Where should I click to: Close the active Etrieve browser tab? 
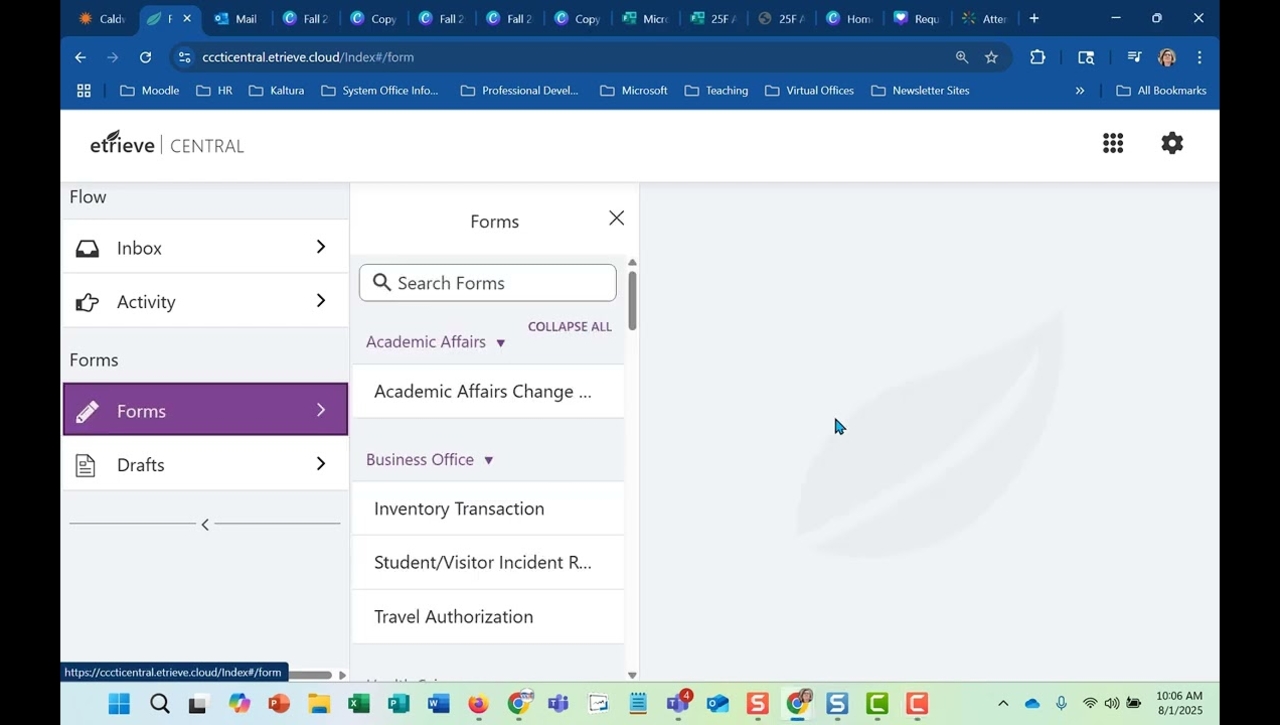pyautogui.click(x=187, y=18)
